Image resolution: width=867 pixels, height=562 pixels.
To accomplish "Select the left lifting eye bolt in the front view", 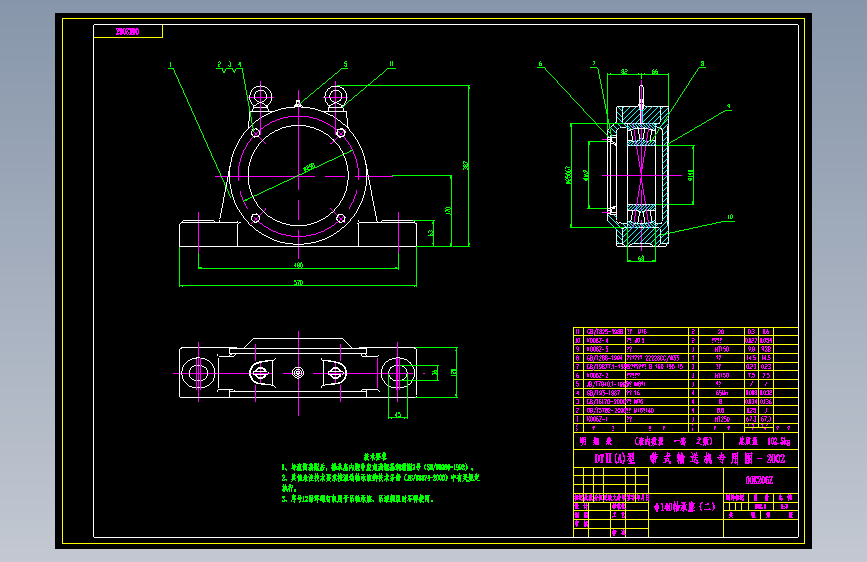I will [x=260, y=96].
